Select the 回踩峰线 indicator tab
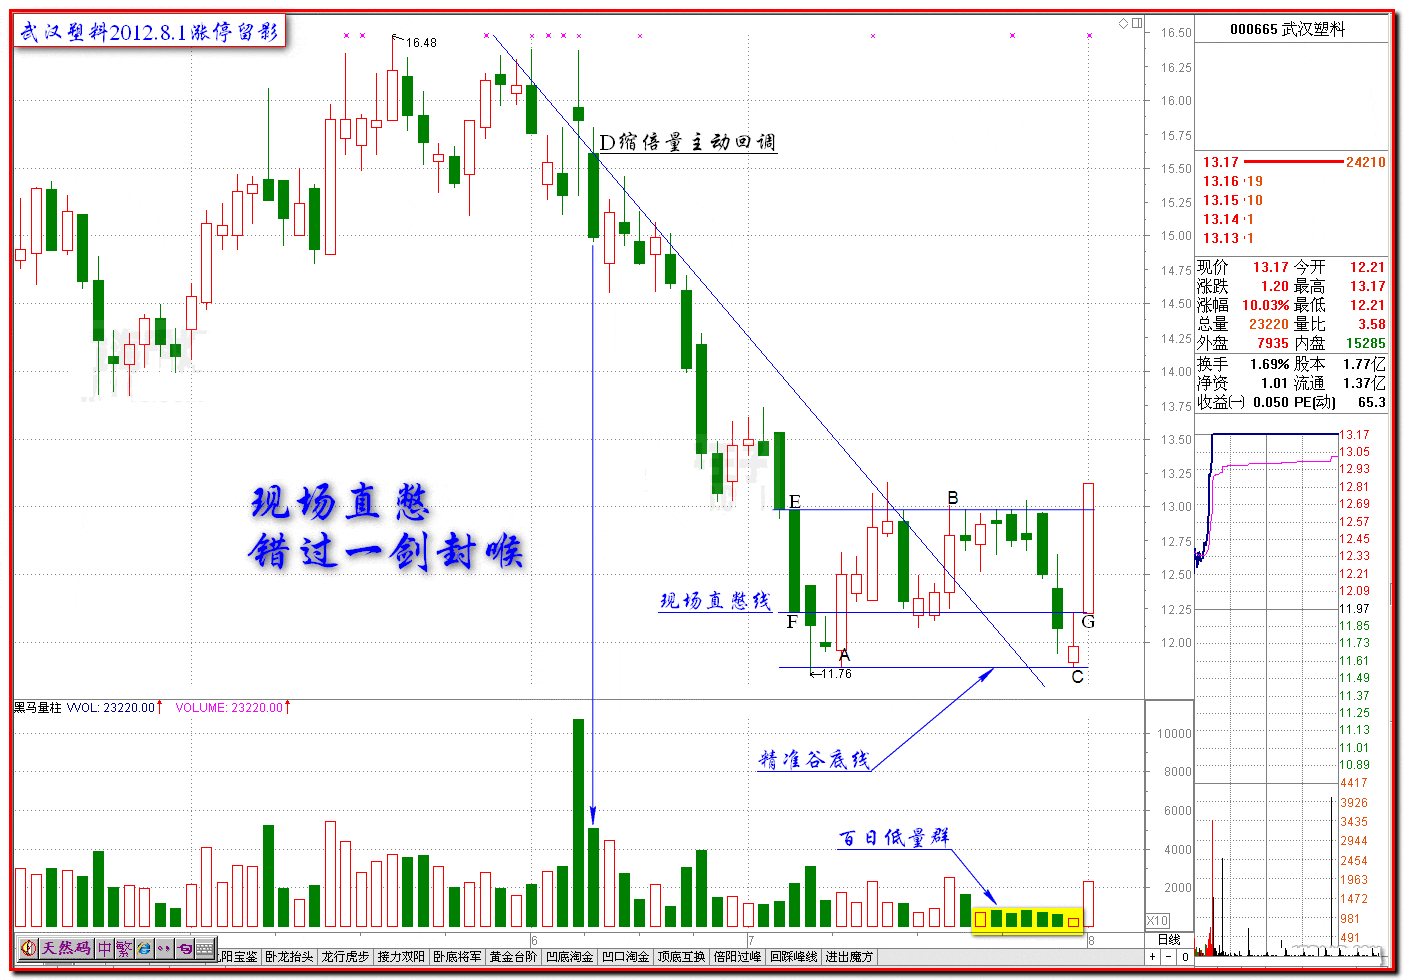Viewport: 1404px width, 980px height. pos(793,957)
